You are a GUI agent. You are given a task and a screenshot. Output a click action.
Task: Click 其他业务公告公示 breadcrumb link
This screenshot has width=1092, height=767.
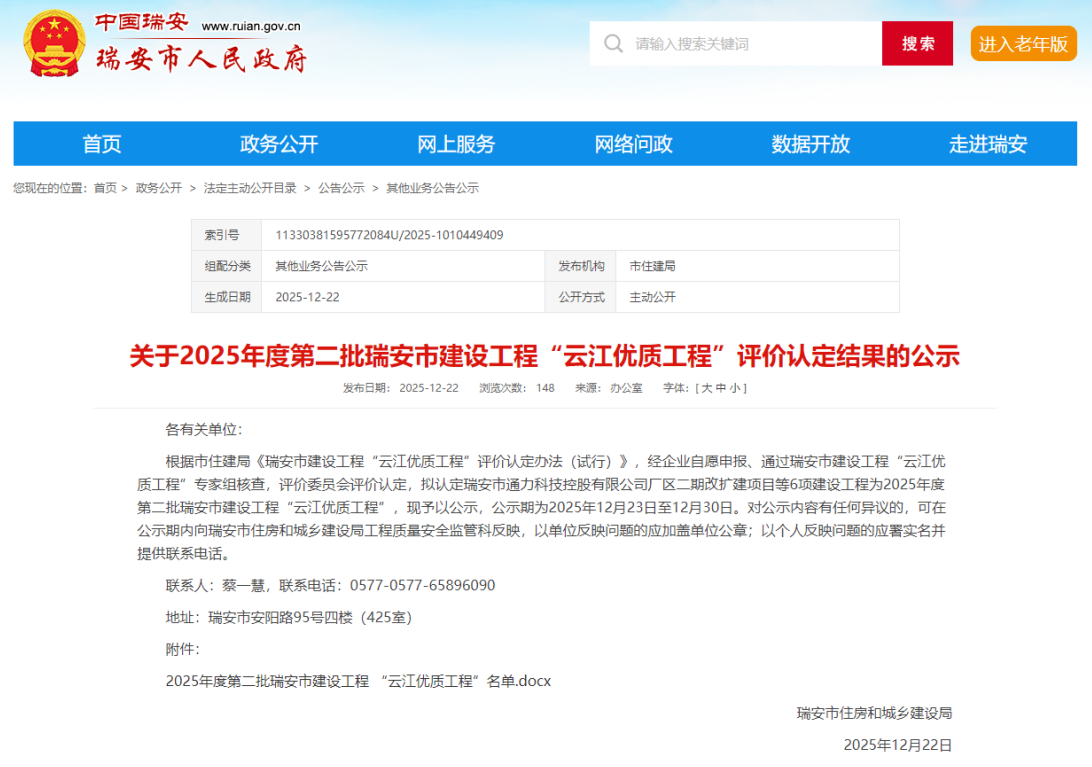(432, 188)
